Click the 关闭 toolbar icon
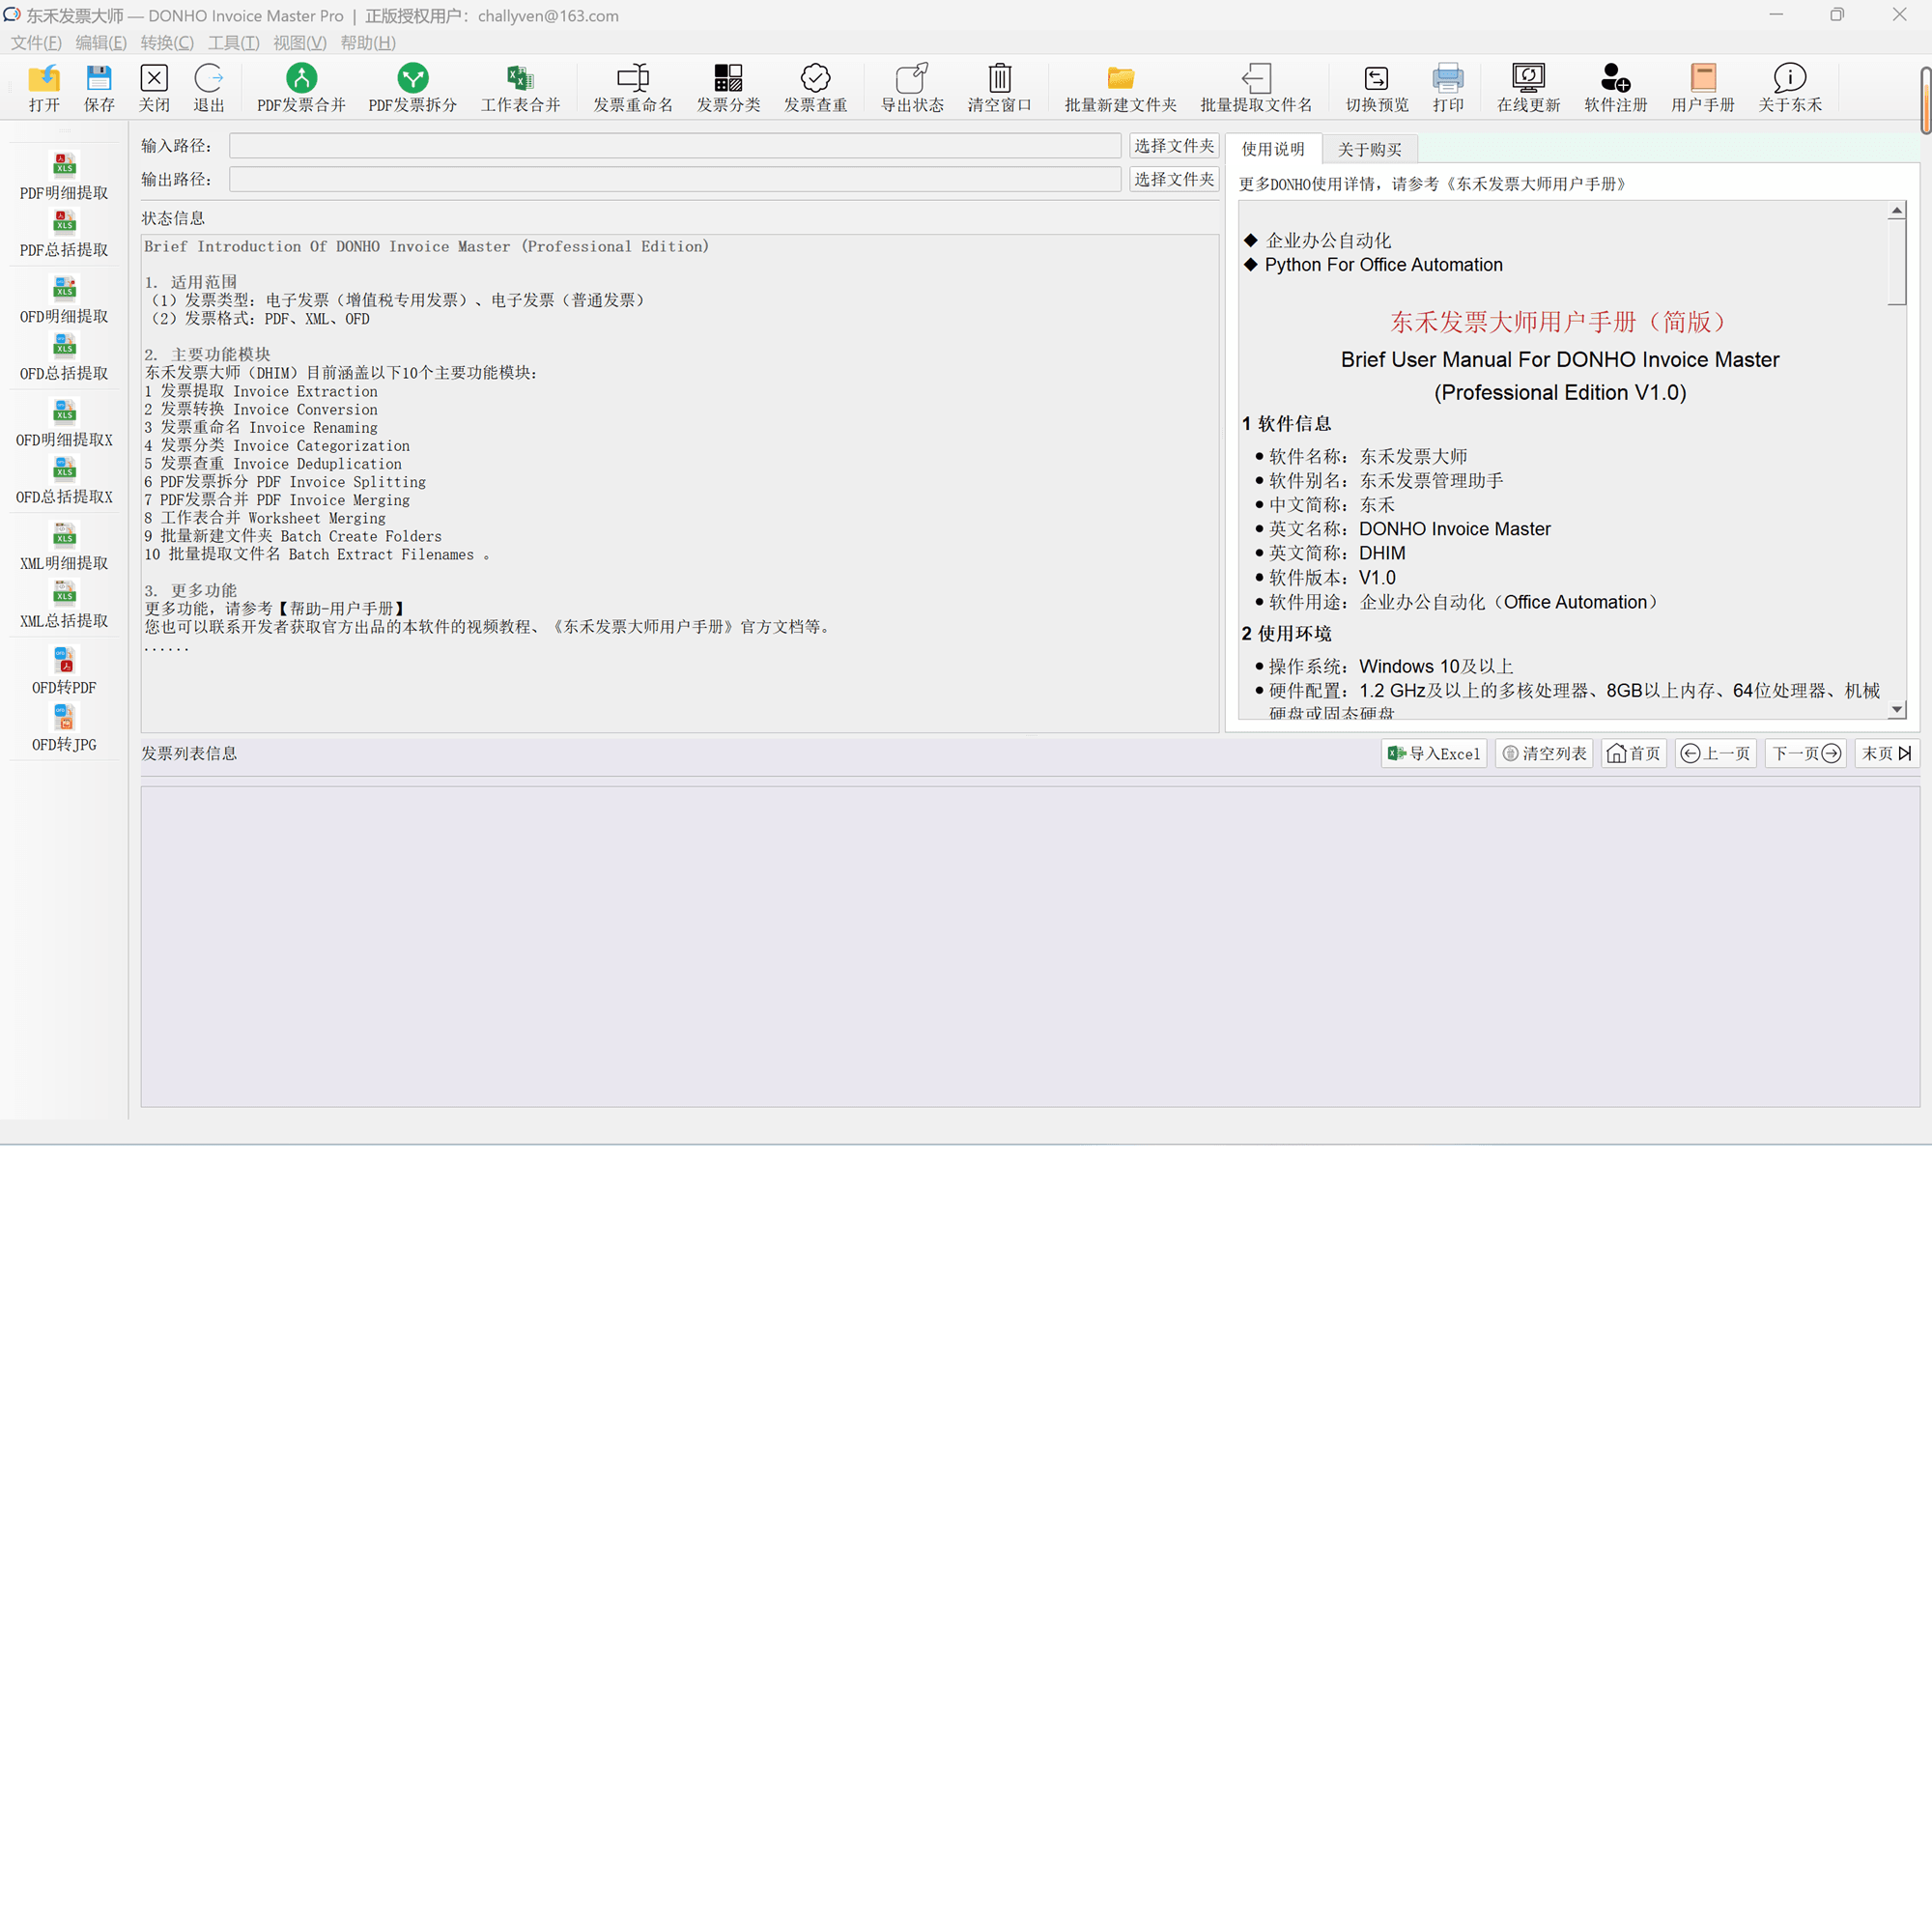 point(154,88)
